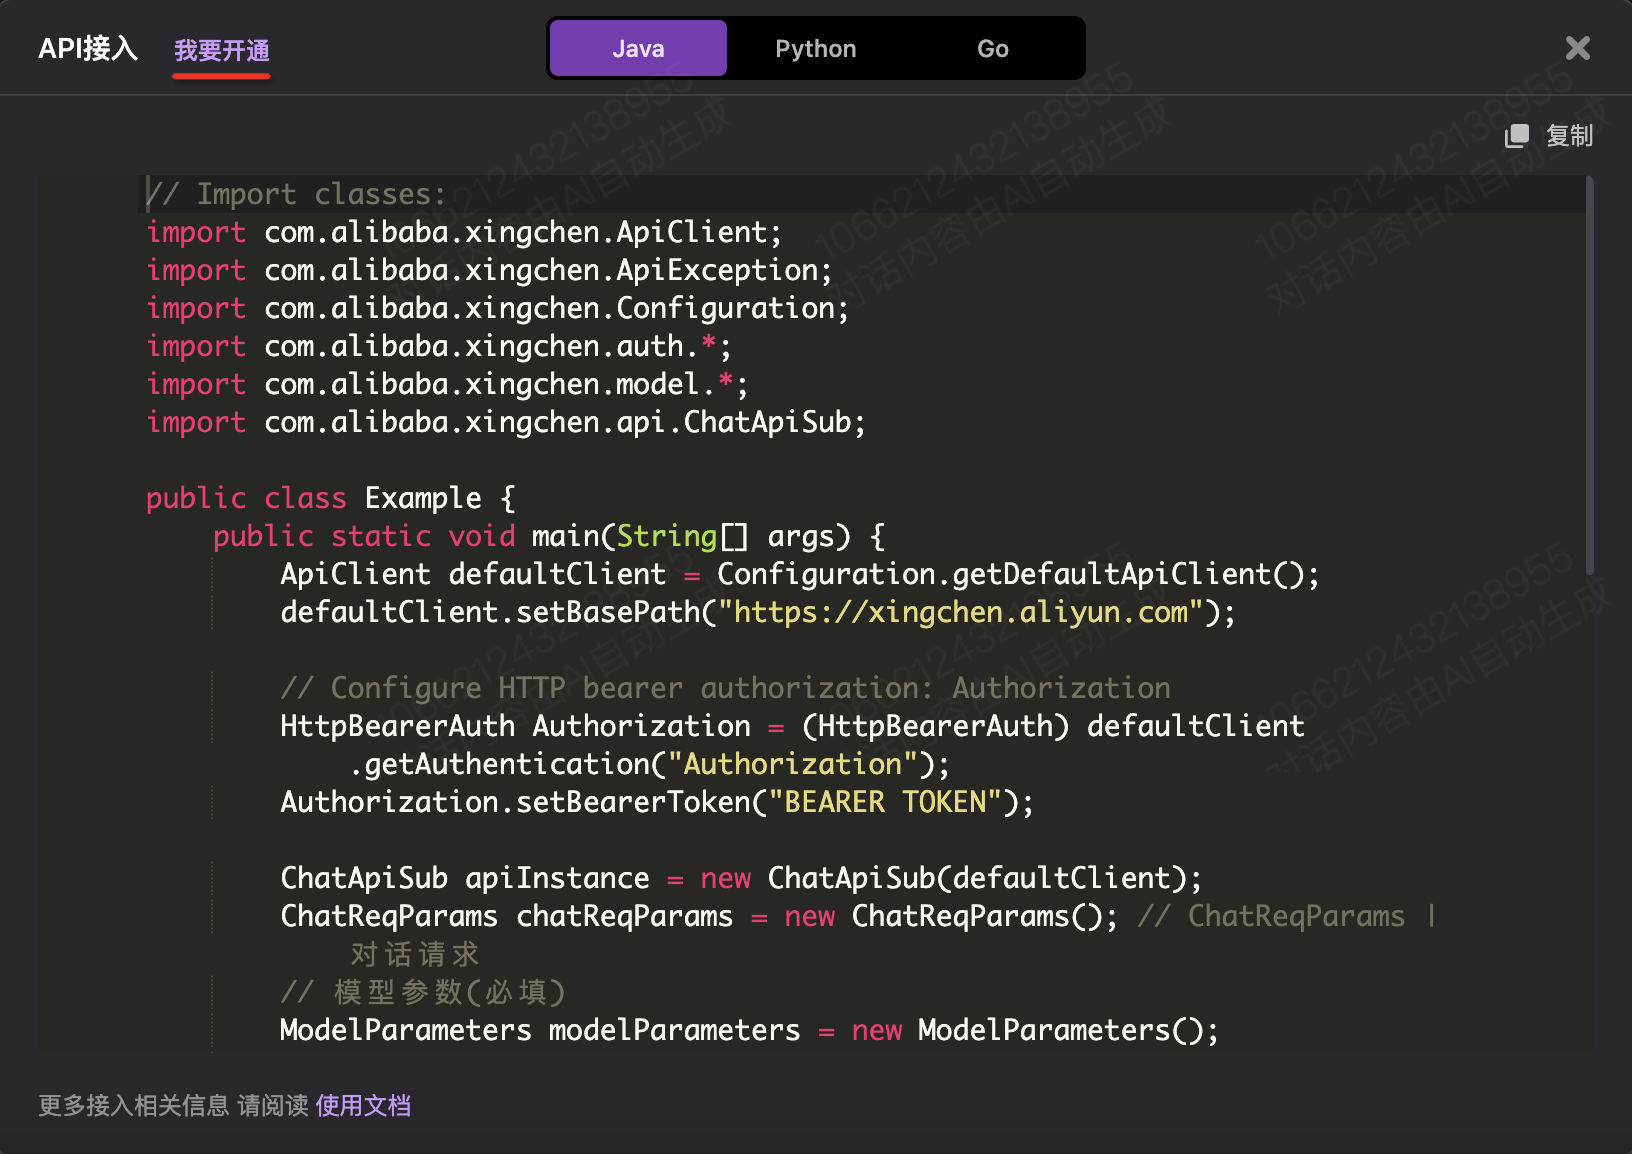Click the import xingchen.model.* line
The height and width of the screenshot is (1154, 1632).
(447, 384)
